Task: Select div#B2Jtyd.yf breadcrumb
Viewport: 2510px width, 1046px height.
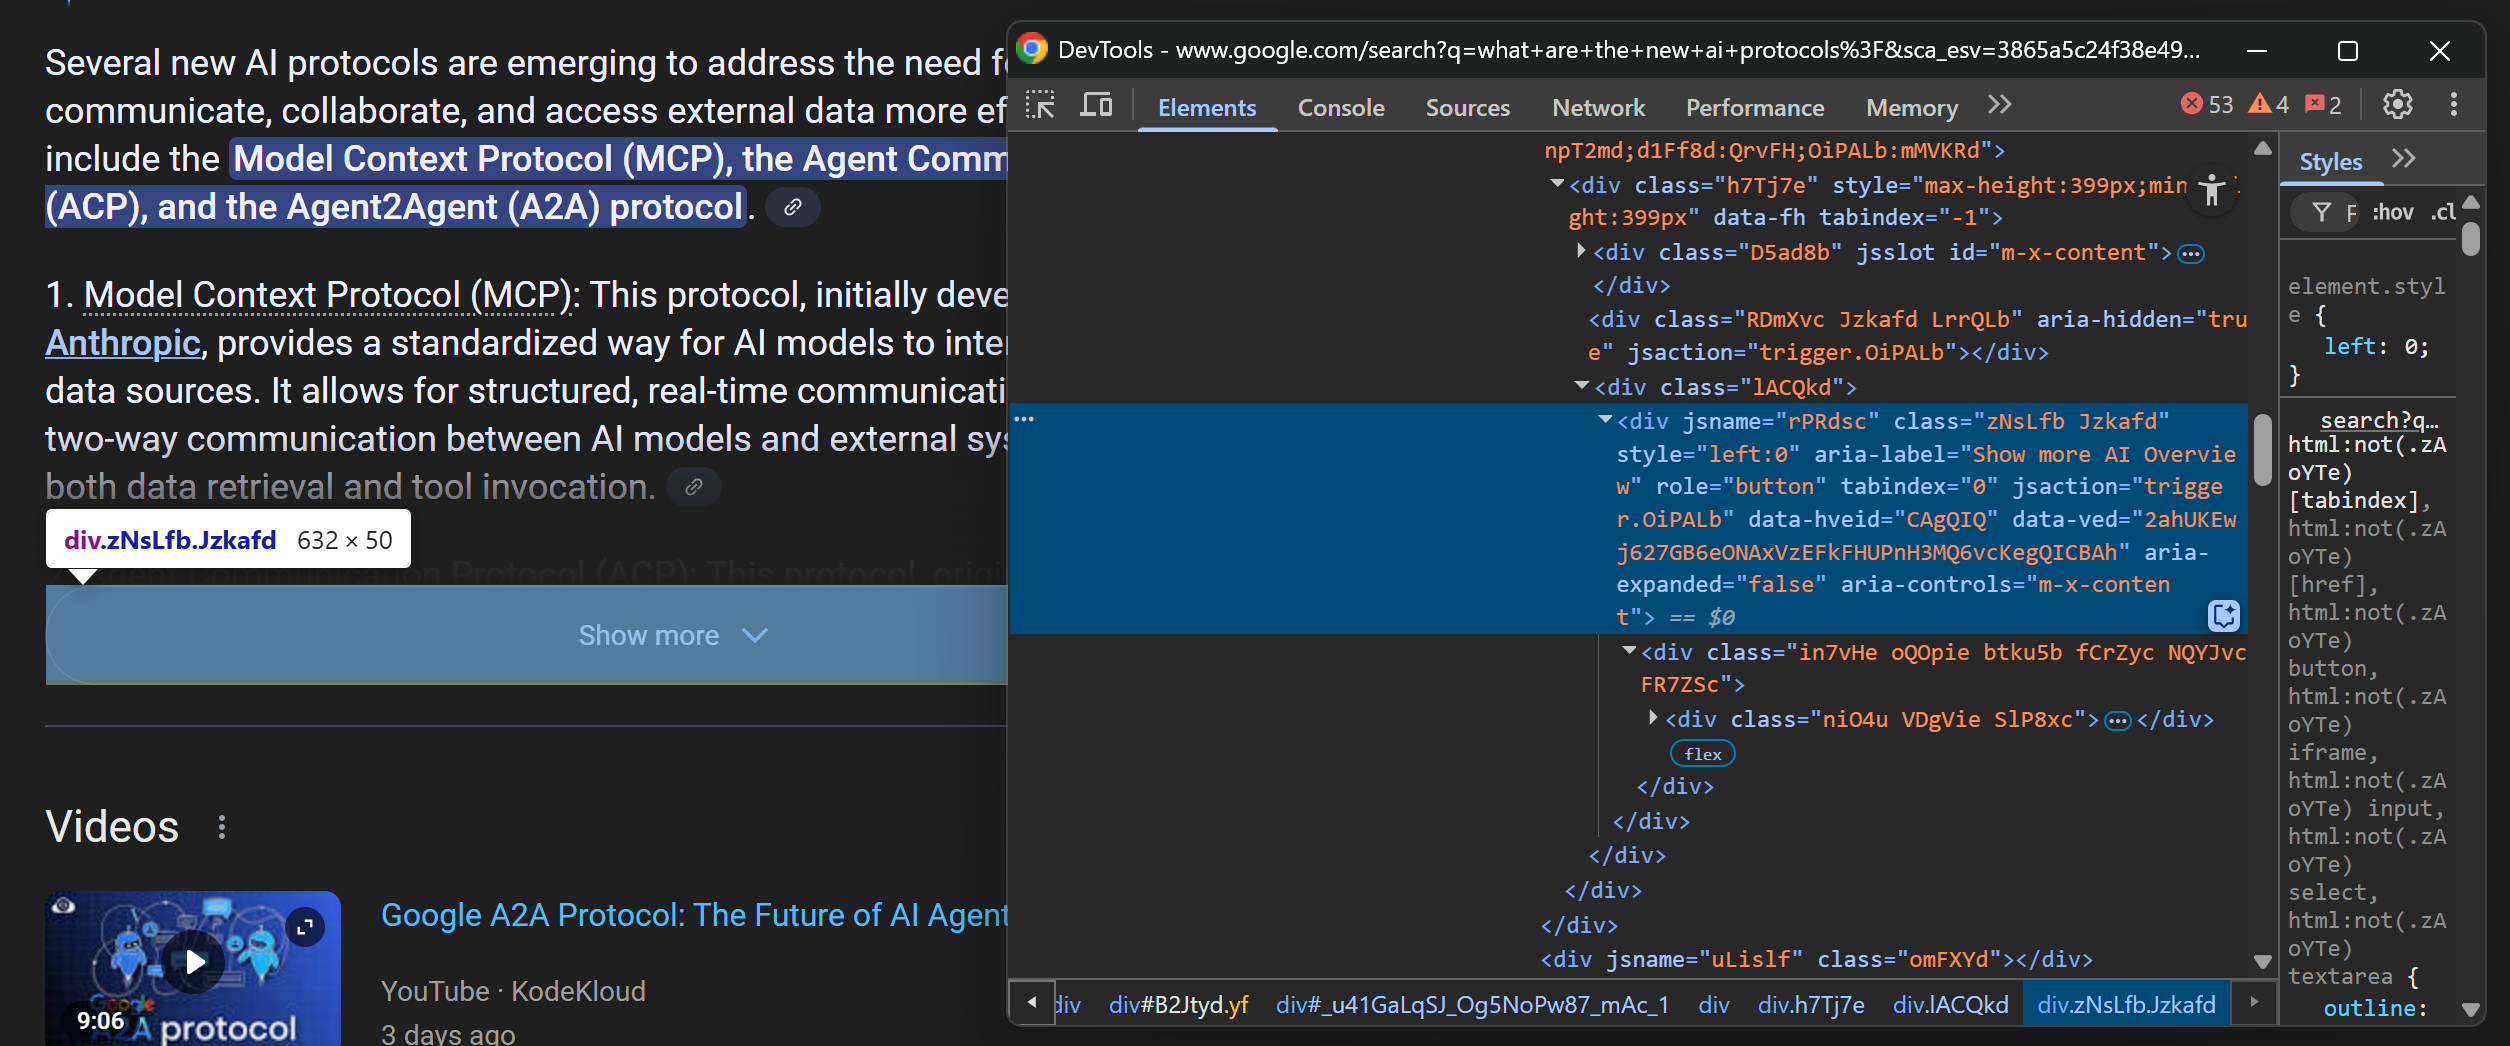Action: click(1178, 1005)
